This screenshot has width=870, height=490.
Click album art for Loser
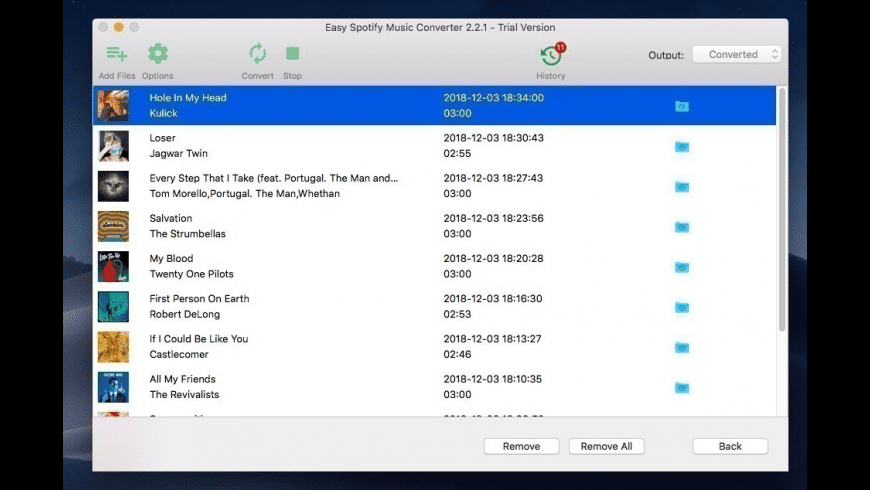[113, 146]
